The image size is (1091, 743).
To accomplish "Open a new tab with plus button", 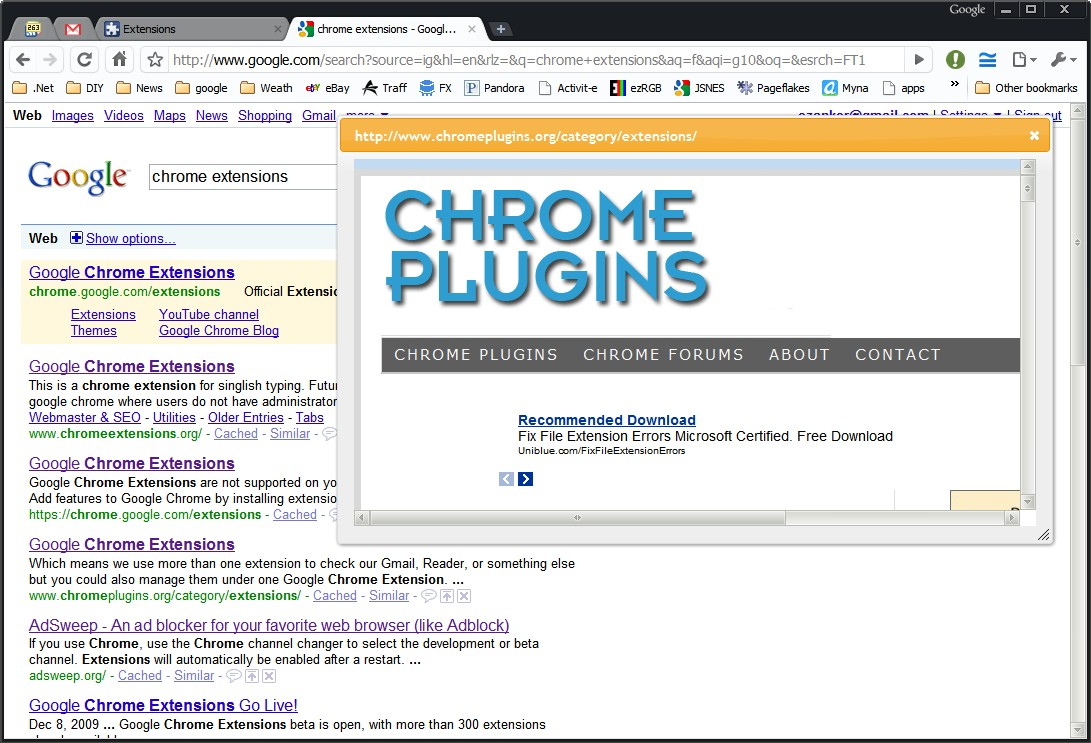I will 500,29.
